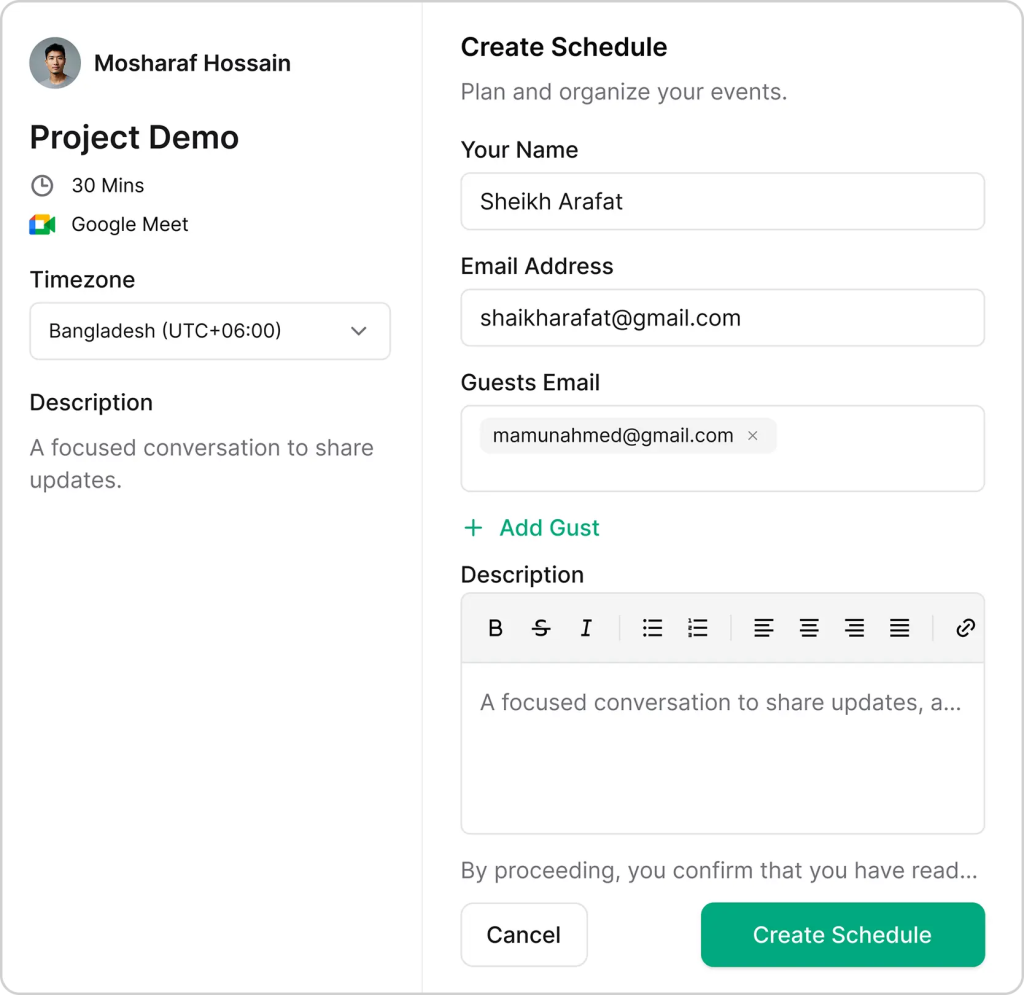Align description text left
Viewport: 1024px width, 995px height.
pyautogui.click(x=764, y=628)
